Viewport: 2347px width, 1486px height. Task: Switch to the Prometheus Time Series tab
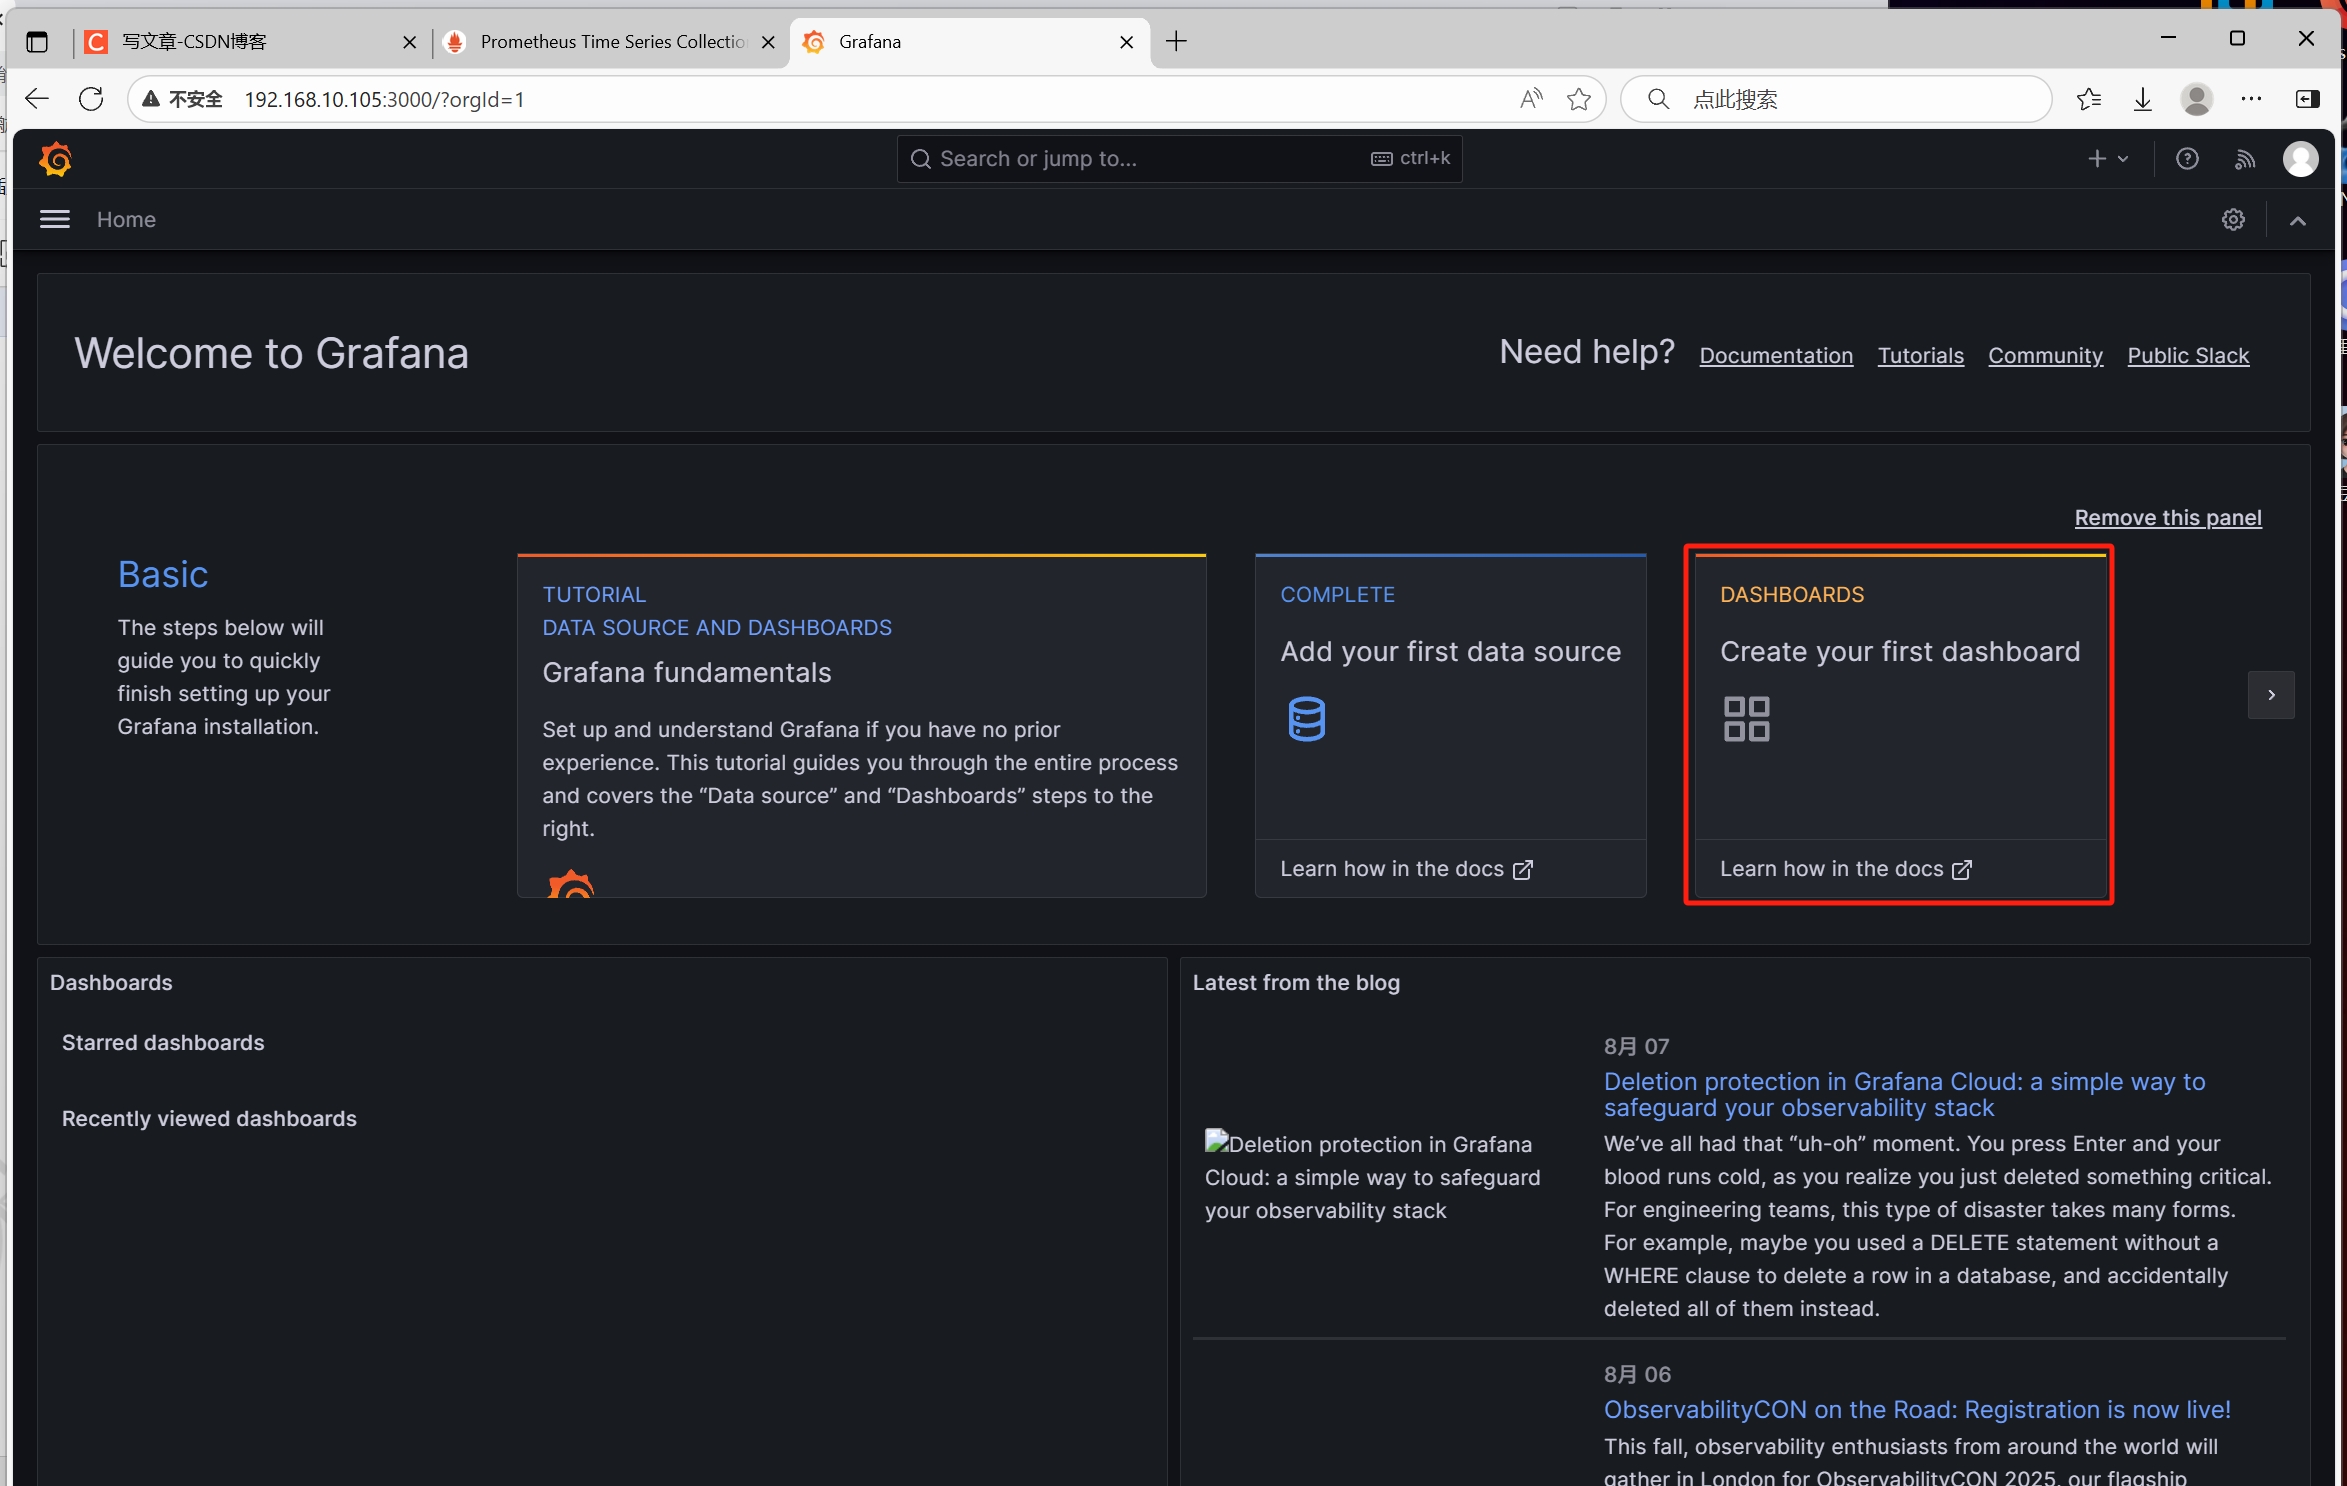click(x=610, y=41)
